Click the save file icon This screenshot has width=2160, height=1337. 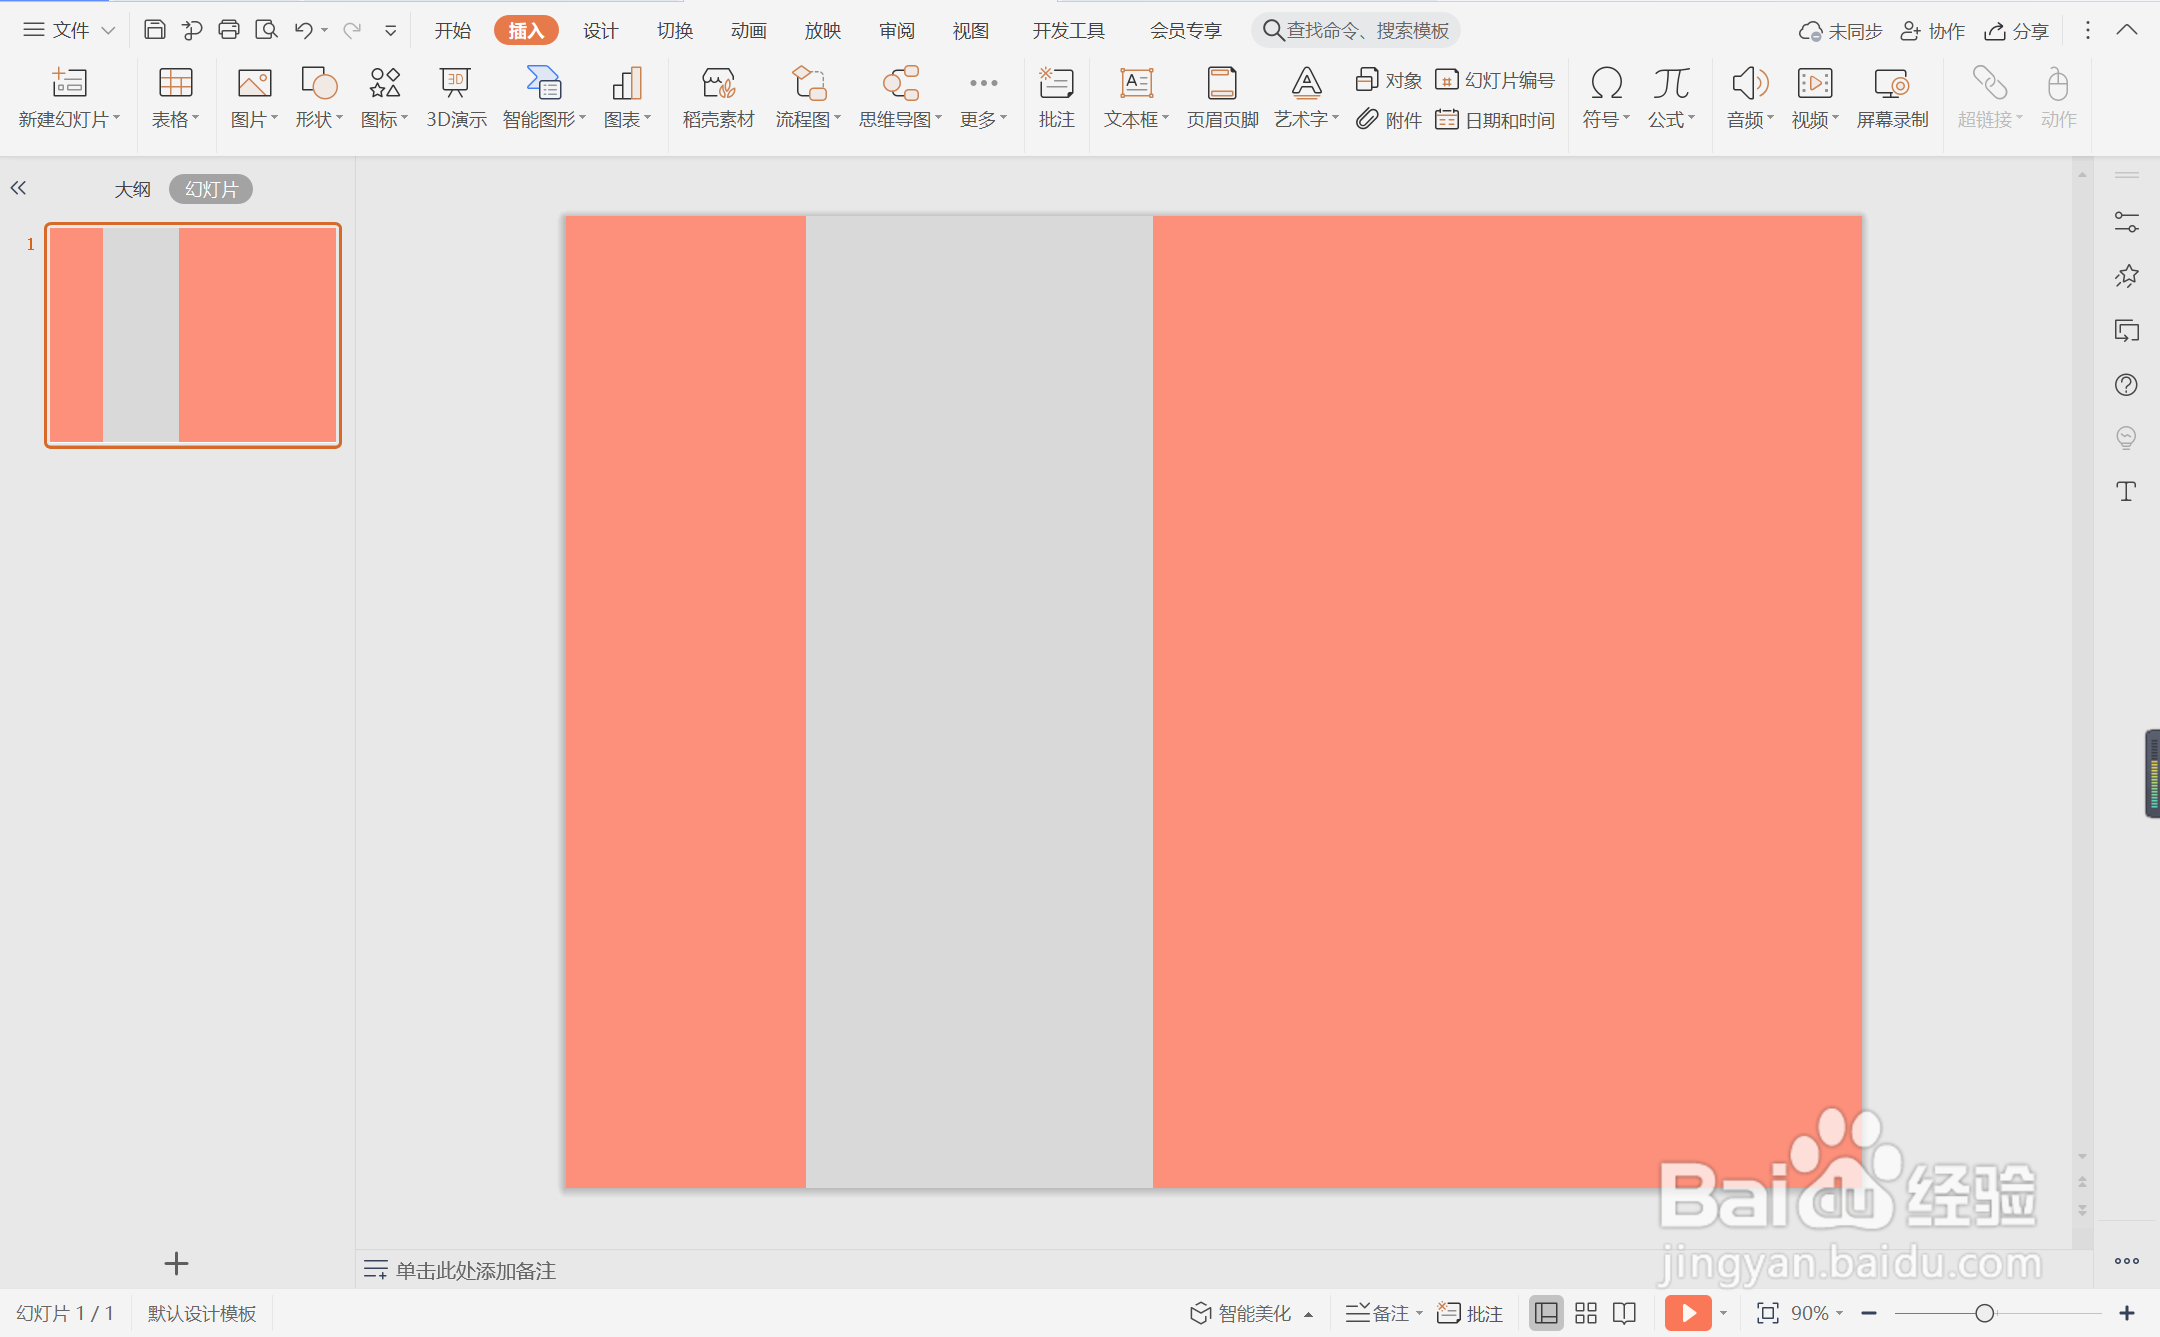[154, 30]
